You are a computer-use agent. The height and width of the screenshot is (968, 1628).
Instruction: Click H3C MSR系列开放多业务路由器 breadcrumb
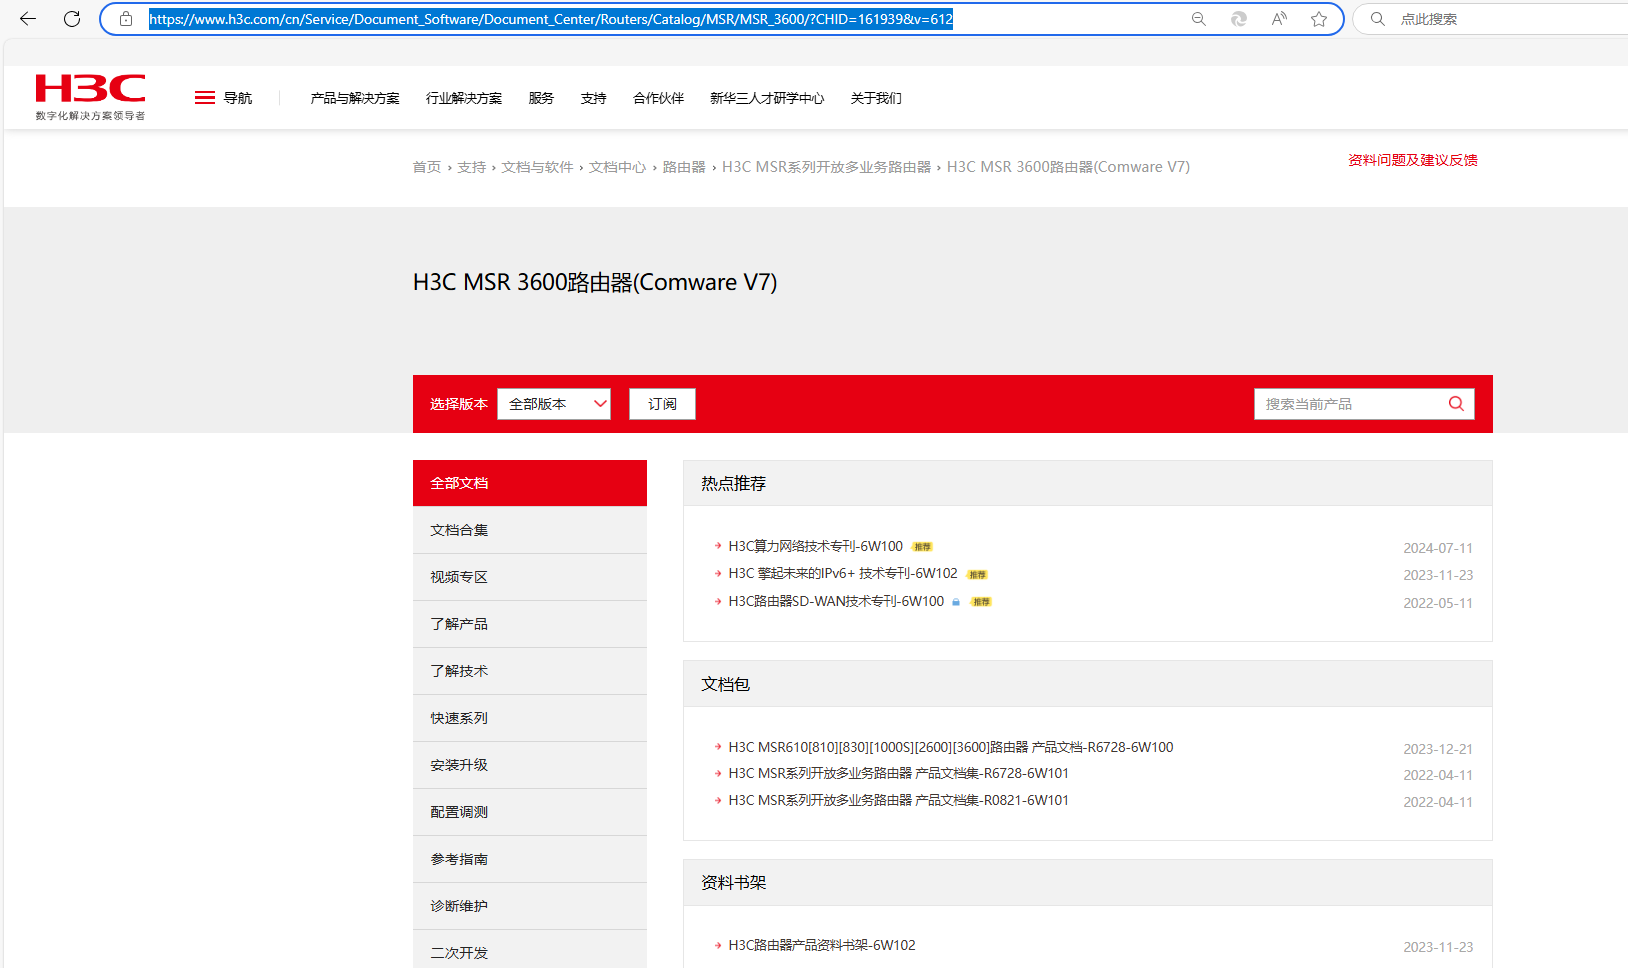(x=827, y=167)
